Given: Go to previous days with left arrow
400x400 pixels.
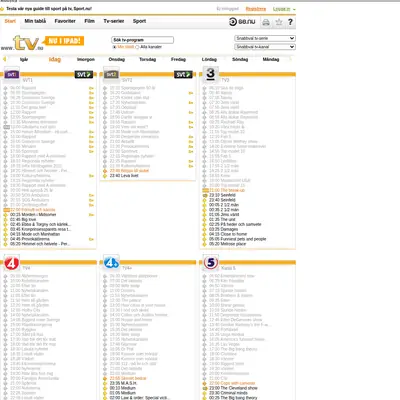Looking at the screenshot, I should coord(4,59).
